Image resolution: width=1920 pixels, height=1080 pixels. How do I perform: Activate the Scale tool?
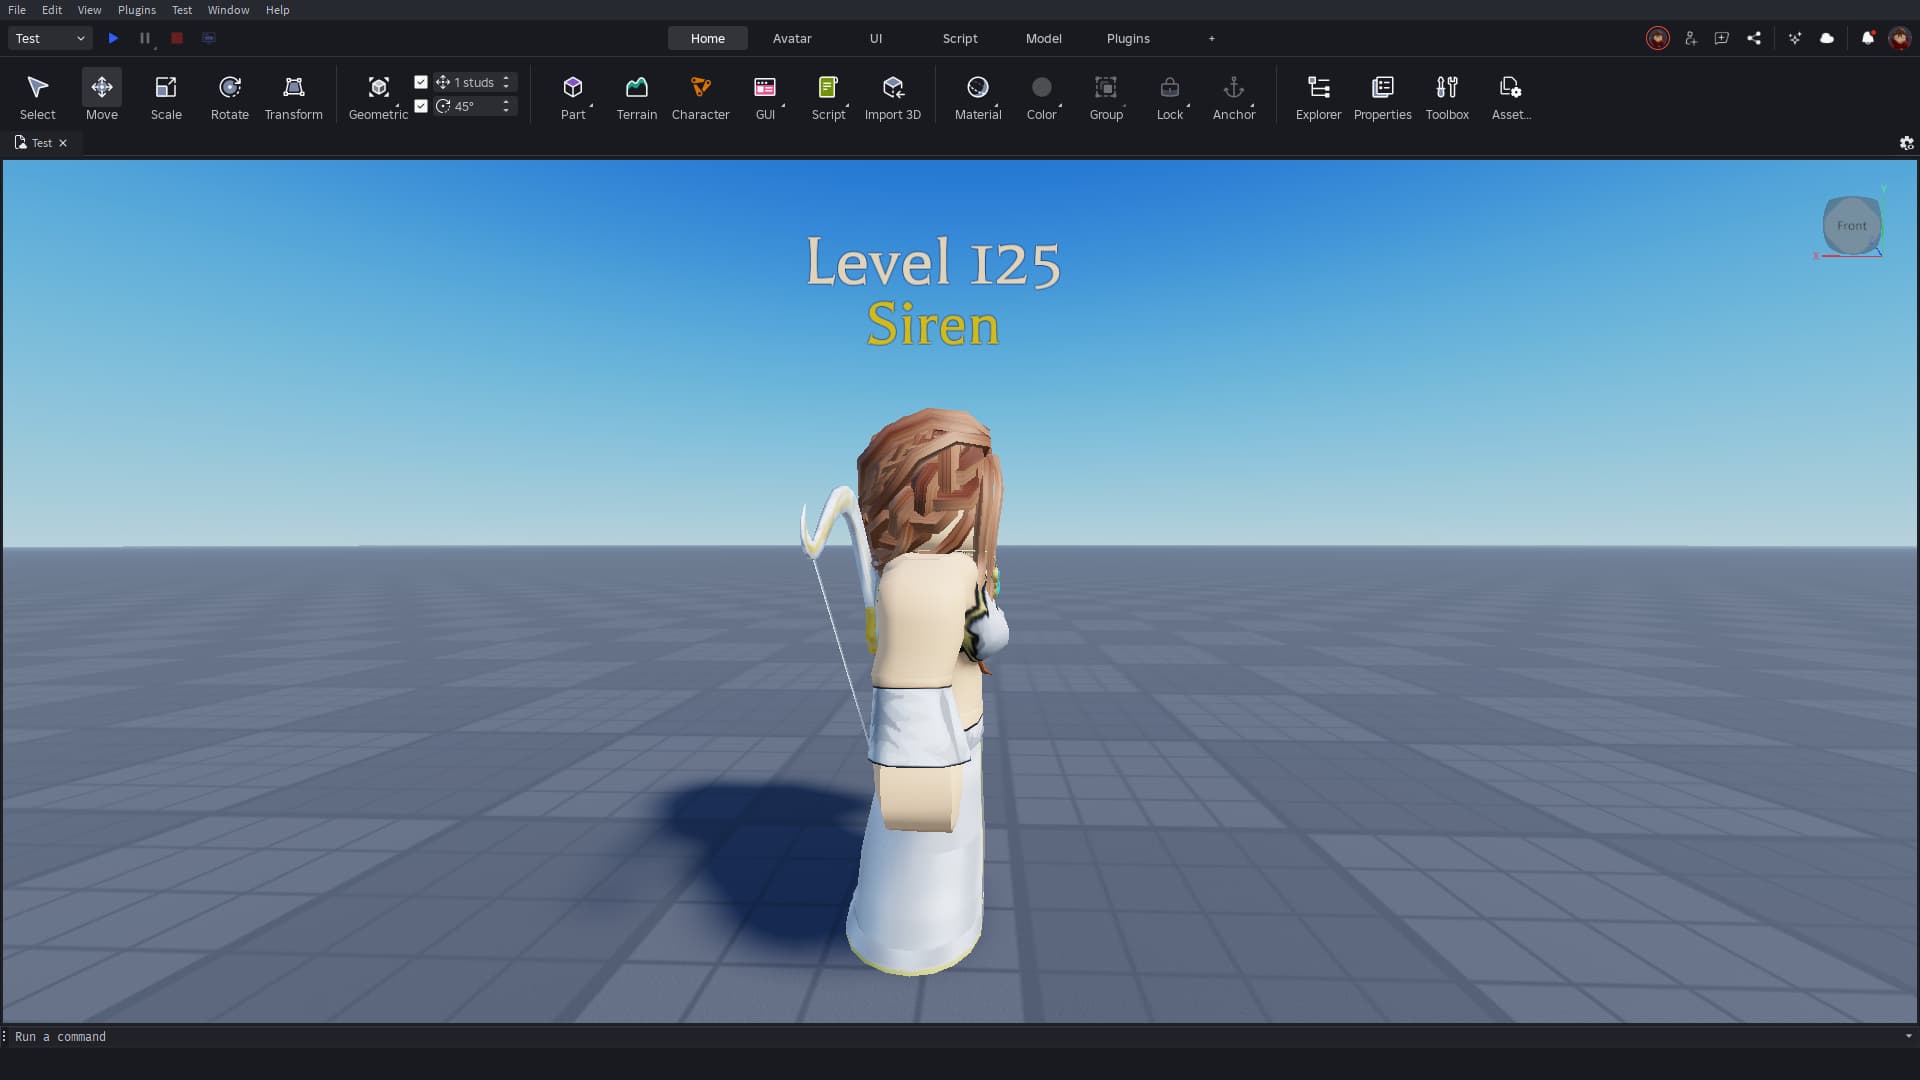tap(166, 97)
